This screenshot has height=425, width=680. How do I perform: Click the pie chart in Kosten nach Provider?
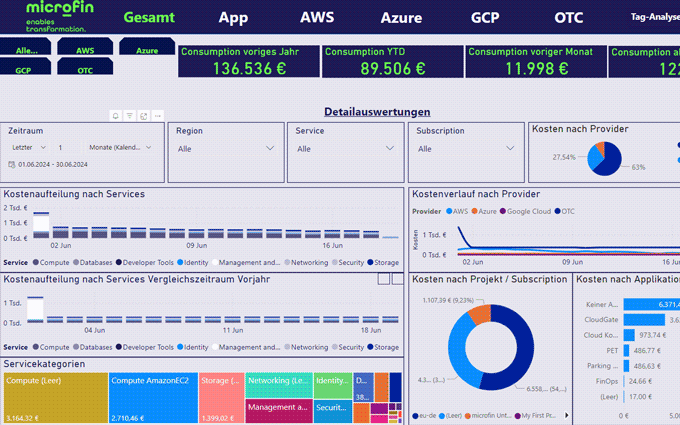coord(604,158)
